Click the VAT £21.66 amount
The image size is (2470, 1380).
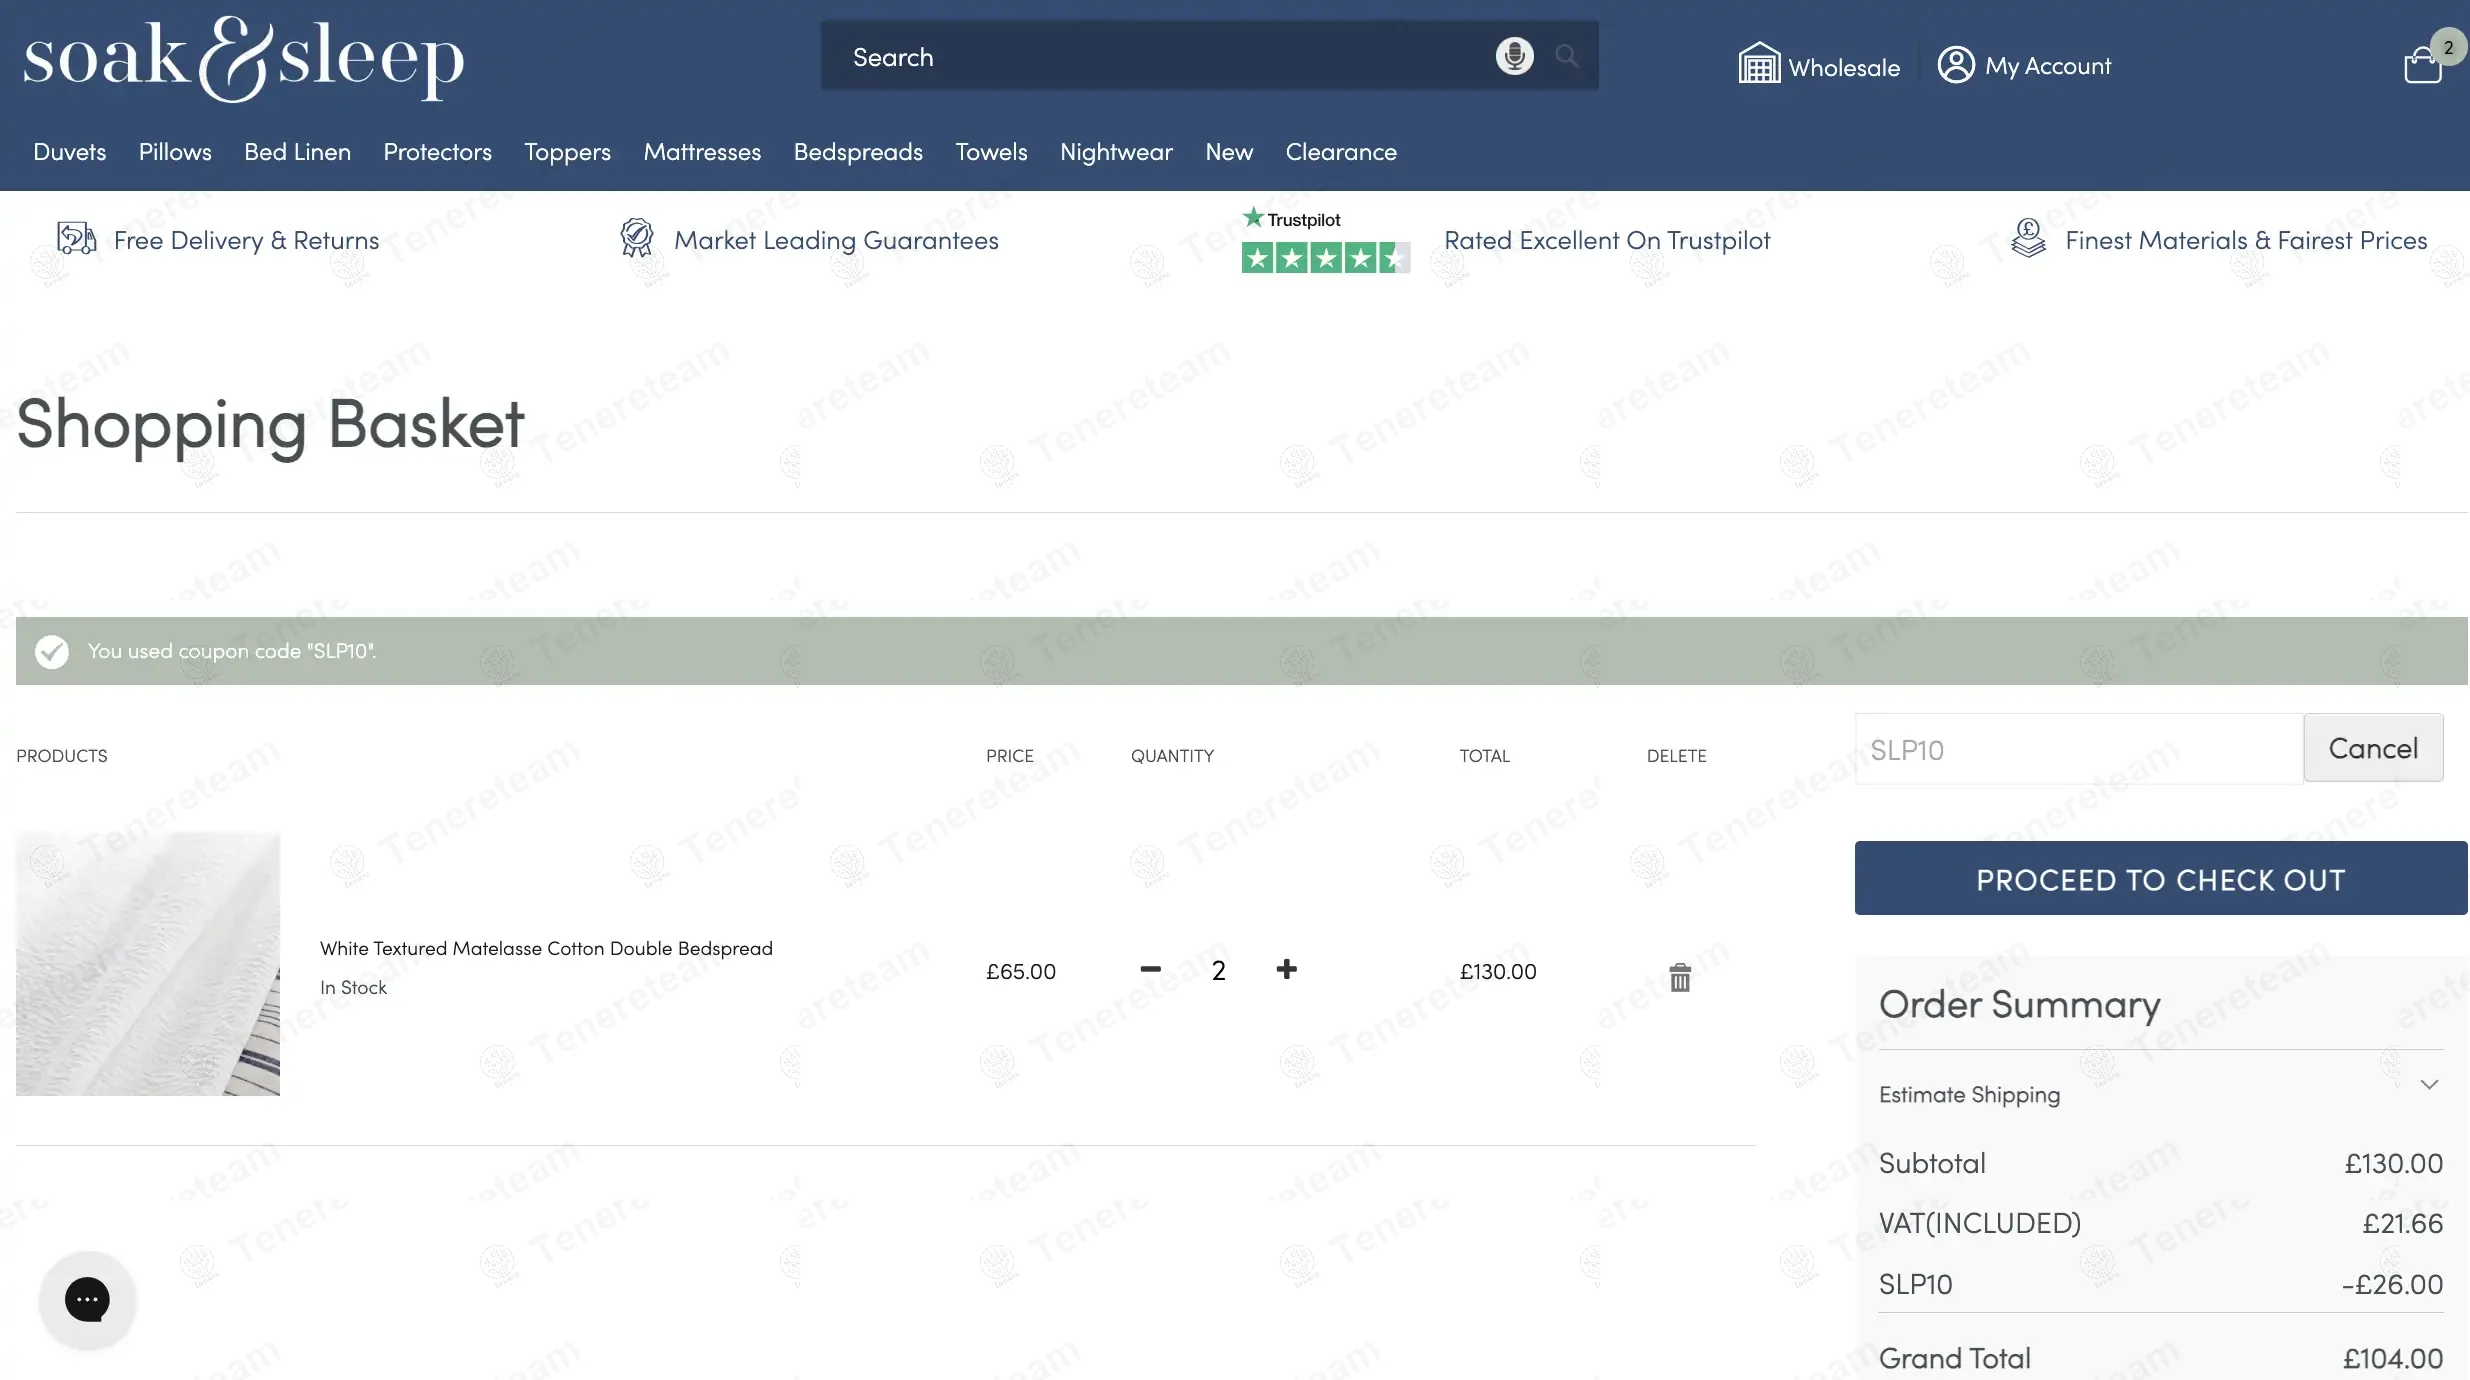(x=2402, y=1223)
